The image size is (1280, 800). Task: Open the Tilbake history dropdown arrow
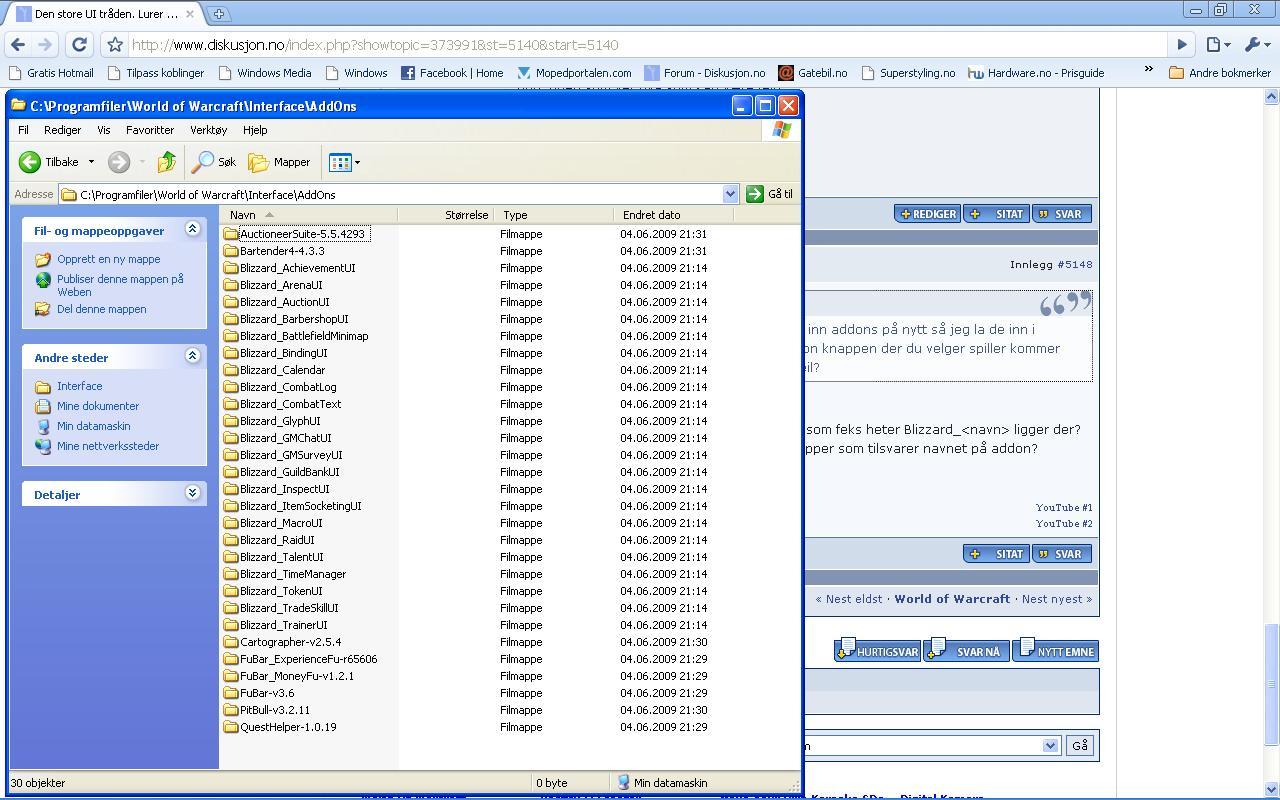click(91, 162)
